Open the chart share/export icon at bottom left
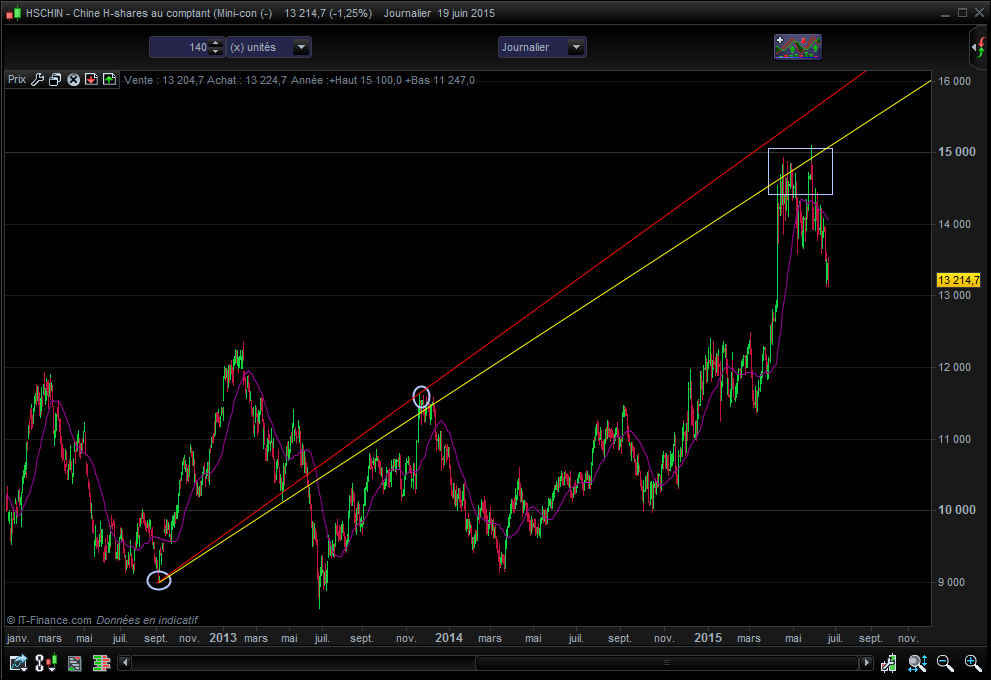Viewport: 991px width, 680px height. [18, 663]
